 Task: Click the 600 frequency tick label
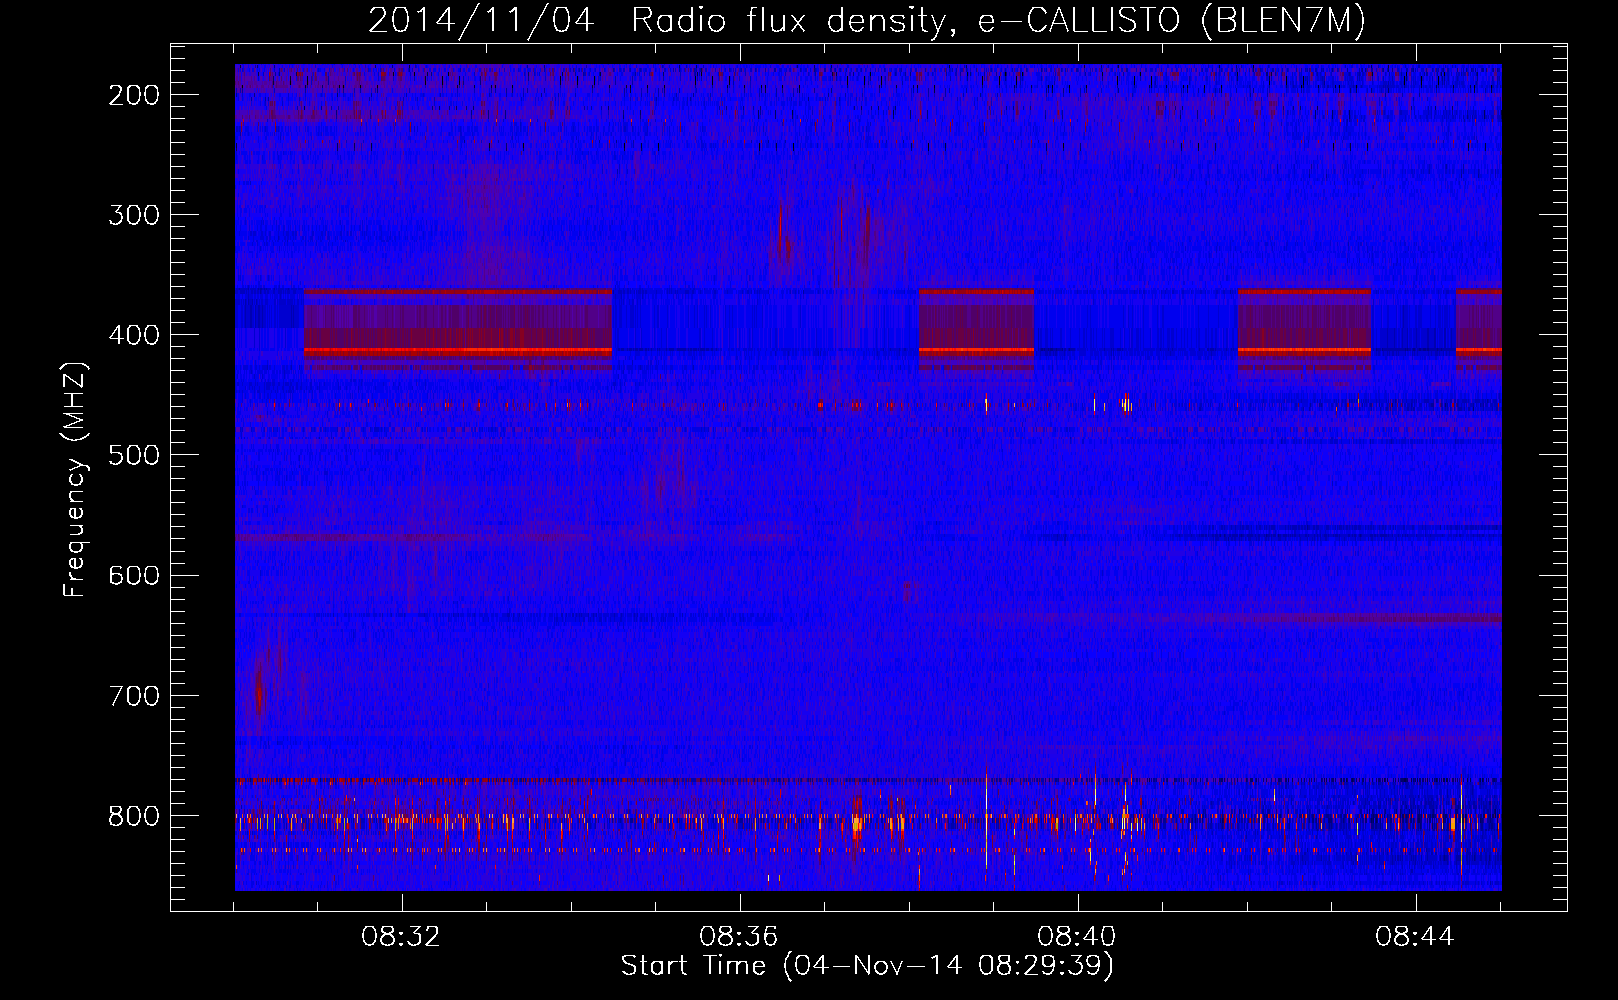pyautogui.click(x=133, y=575)
